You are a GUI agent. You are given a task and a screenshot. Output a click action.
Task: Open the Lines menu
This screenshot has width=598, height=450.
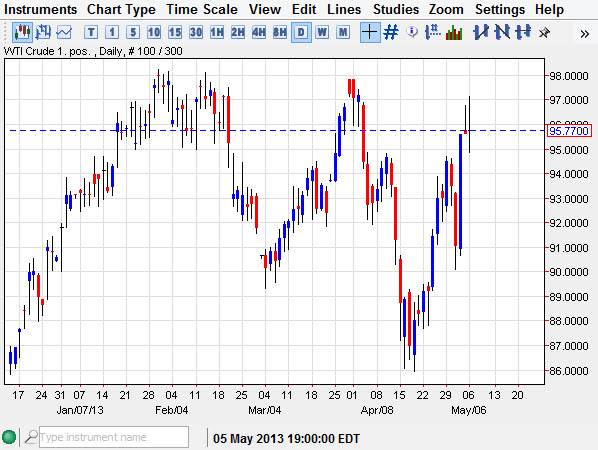click(344, 9)
